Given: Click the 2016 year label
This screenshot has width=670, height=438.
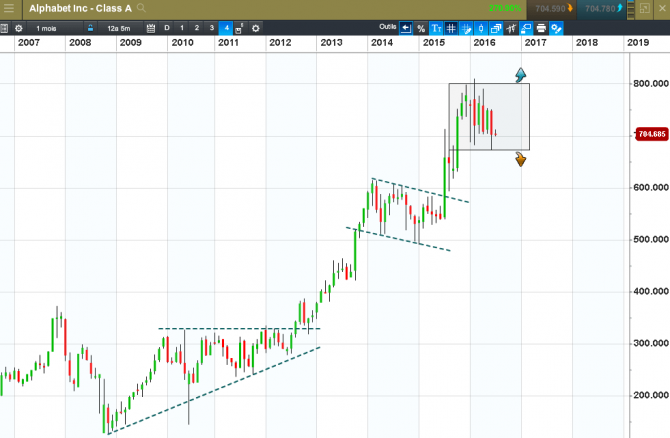Looking at the screenshot, I should click(x=484, y=43).
